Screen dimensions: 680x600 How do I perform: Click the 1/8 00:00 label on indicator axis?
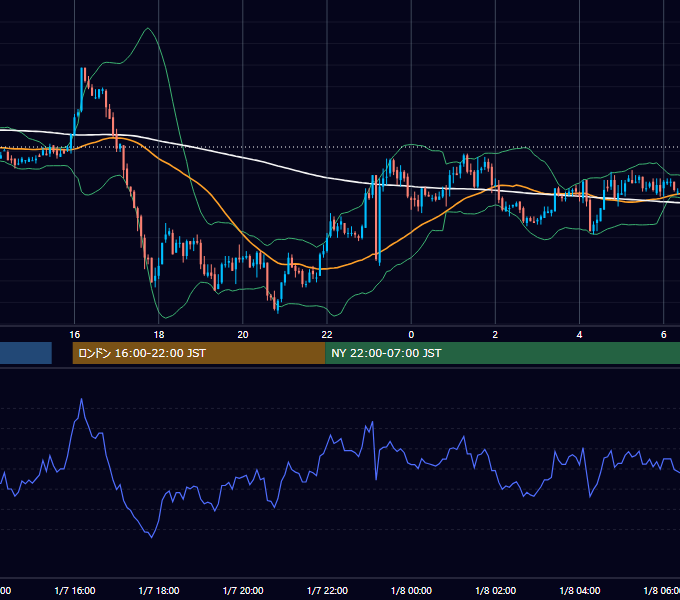411,590
